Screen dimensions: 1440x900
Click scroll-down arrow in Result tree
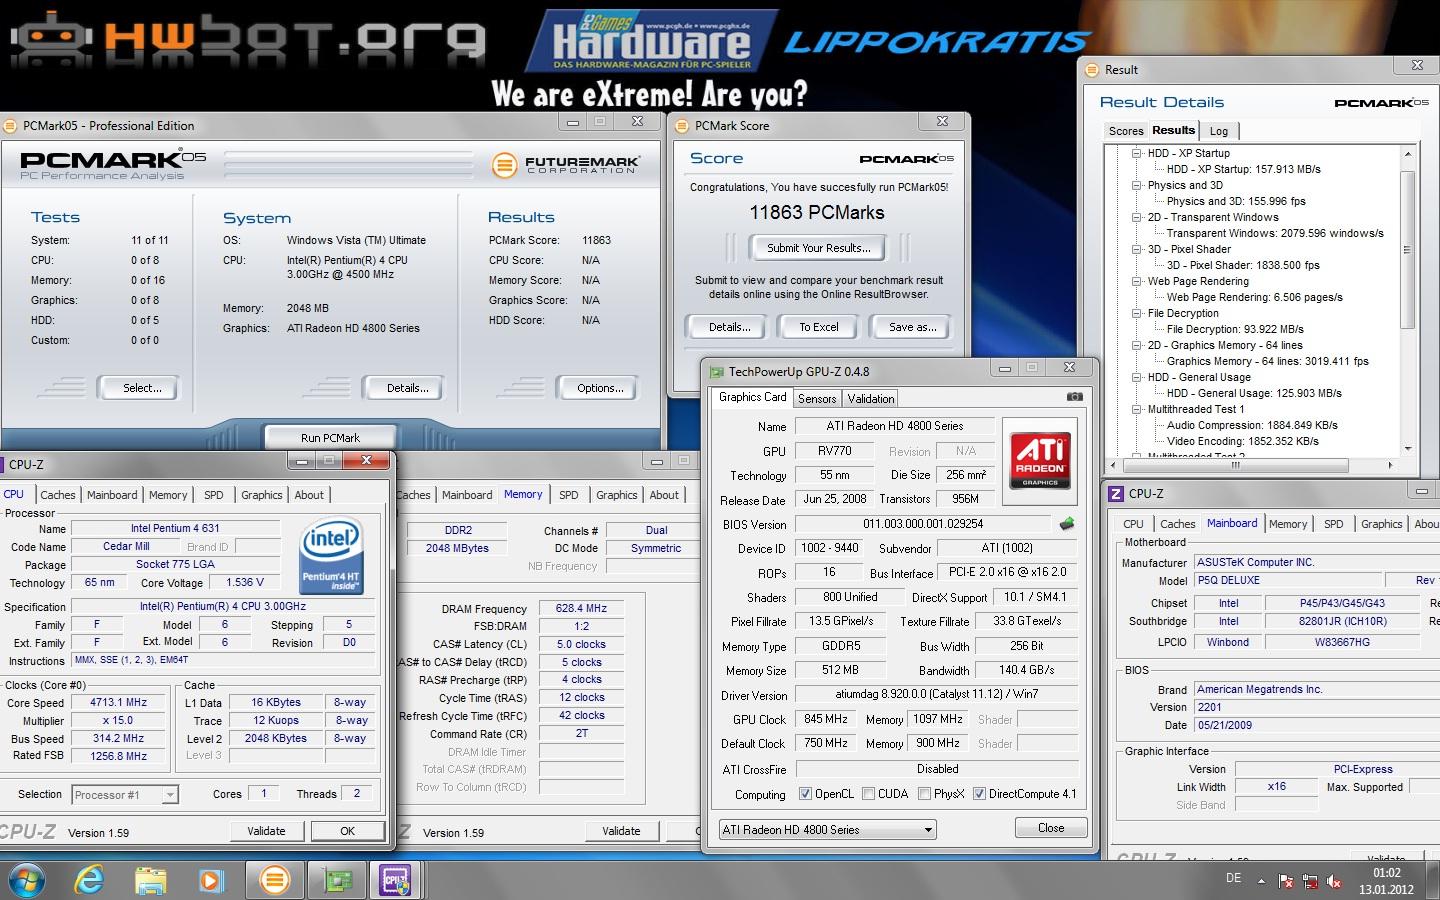(x=1408, y=449)
